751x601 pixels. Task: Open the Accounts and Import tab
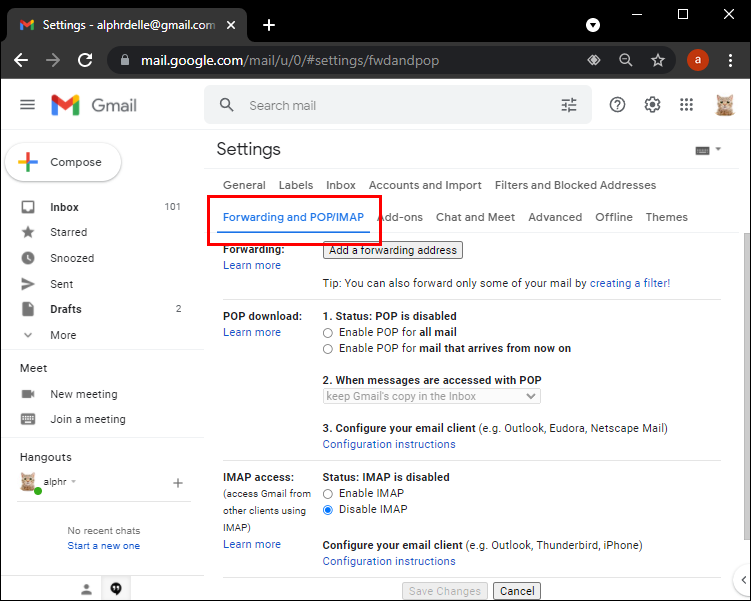point(425,185)
